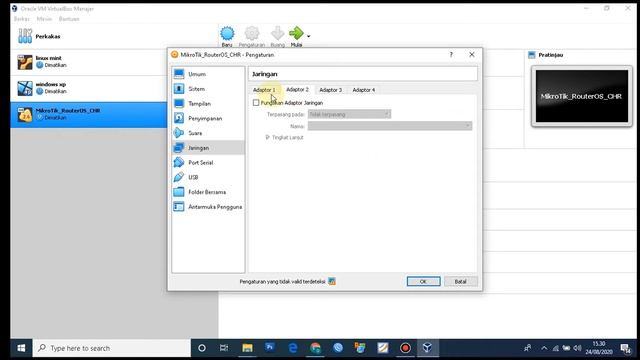Select the linux mint virtual machine
This screenshot has height=360, width=640.
coord(89,62)
